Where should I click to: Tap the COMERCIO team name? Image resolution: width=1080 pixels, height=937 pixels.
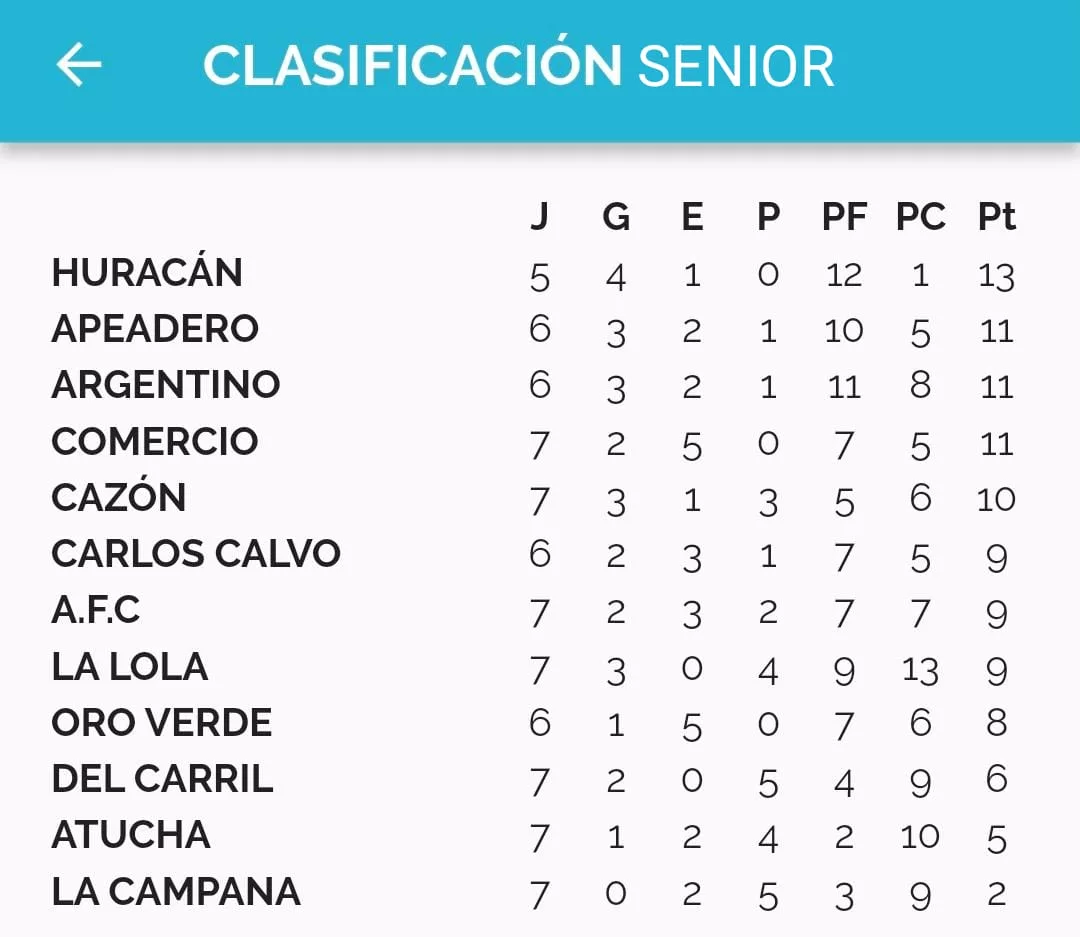pyautogui.click(x=155, y=441)
